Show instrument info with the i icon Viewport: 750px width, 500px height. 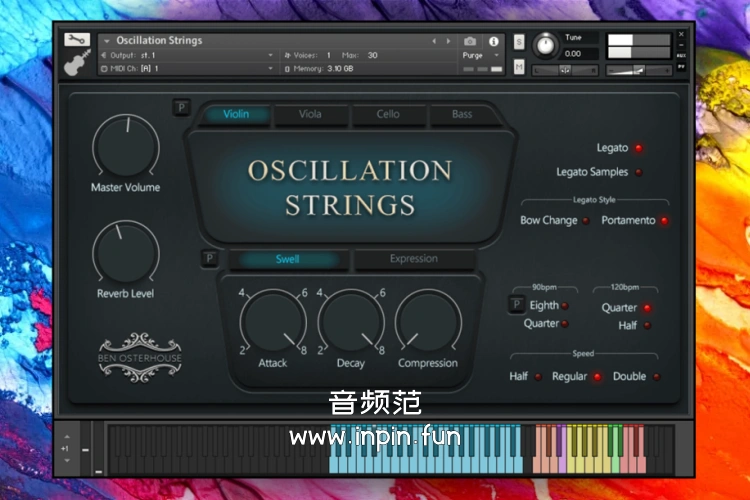coord(494,42)
